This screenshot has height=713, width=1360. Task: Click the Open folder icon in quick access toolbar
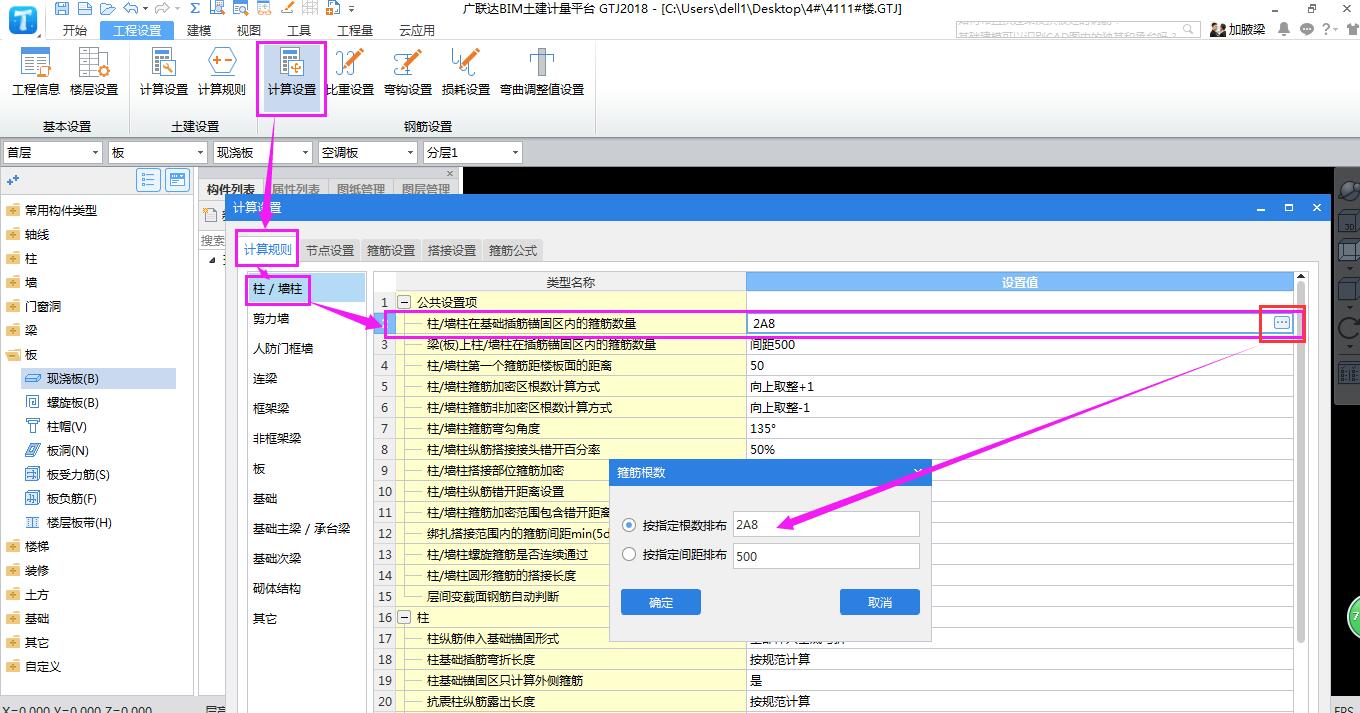(108, 8)
